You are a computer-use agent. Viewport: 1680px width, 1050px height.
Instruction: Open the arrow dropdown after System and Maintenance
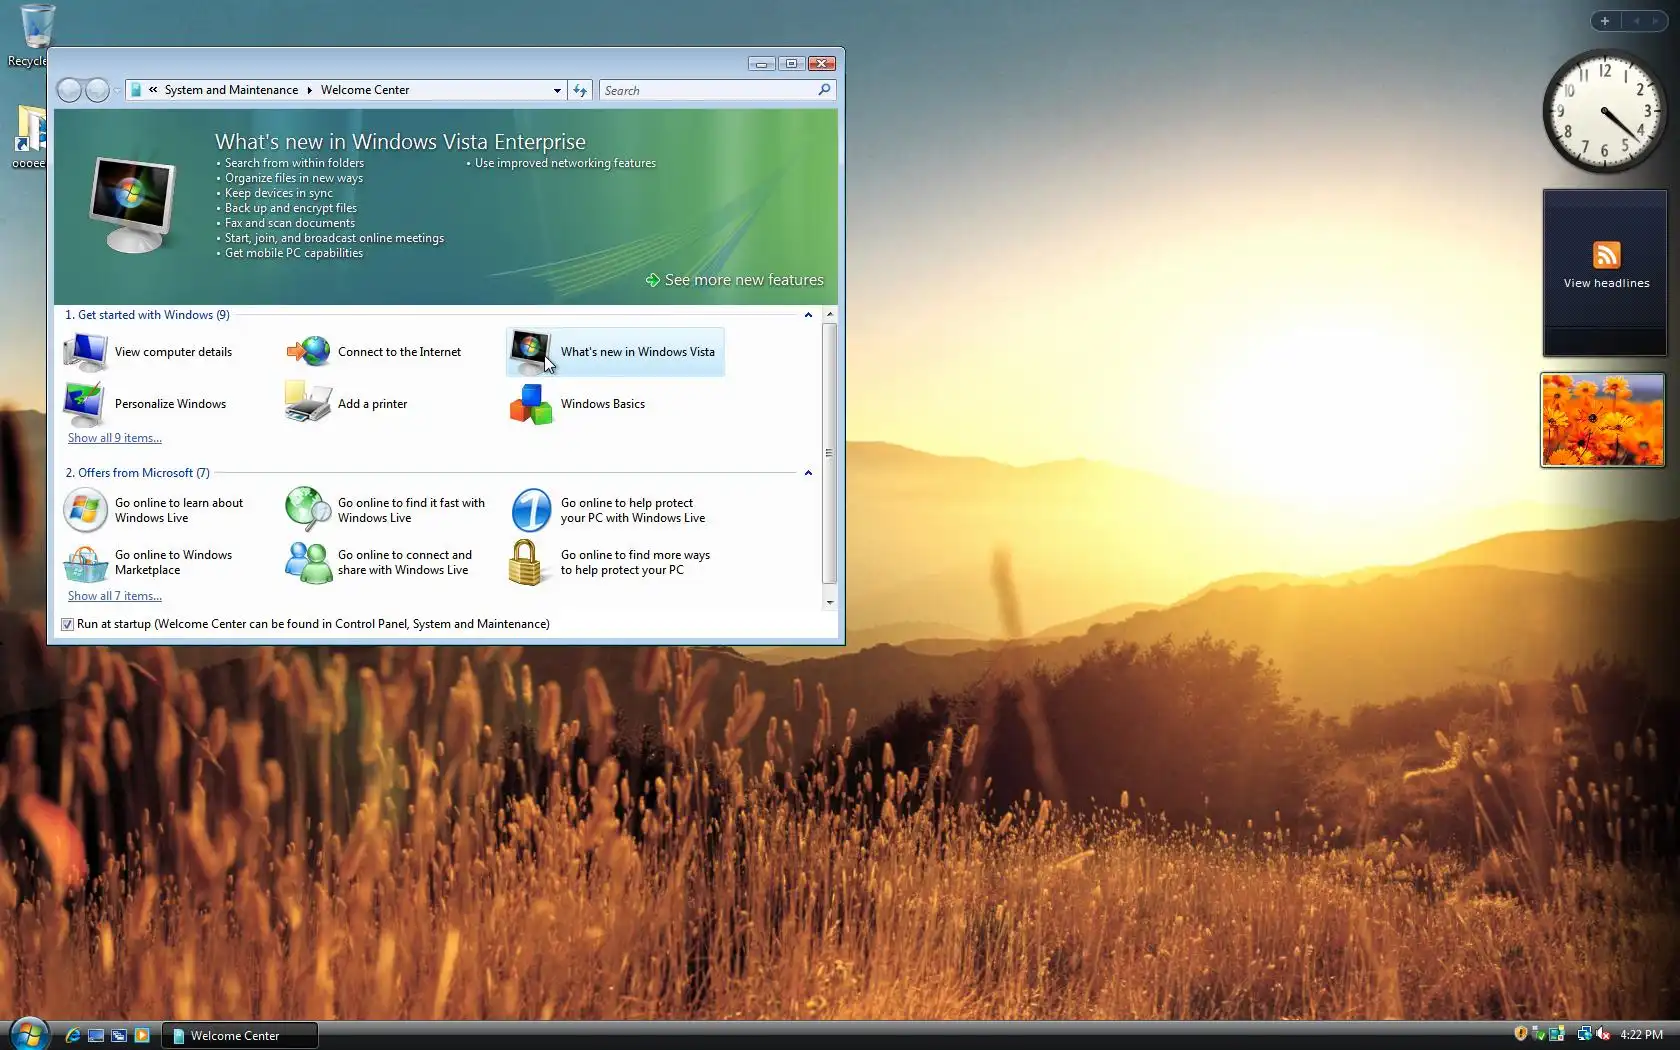(309, 90)
